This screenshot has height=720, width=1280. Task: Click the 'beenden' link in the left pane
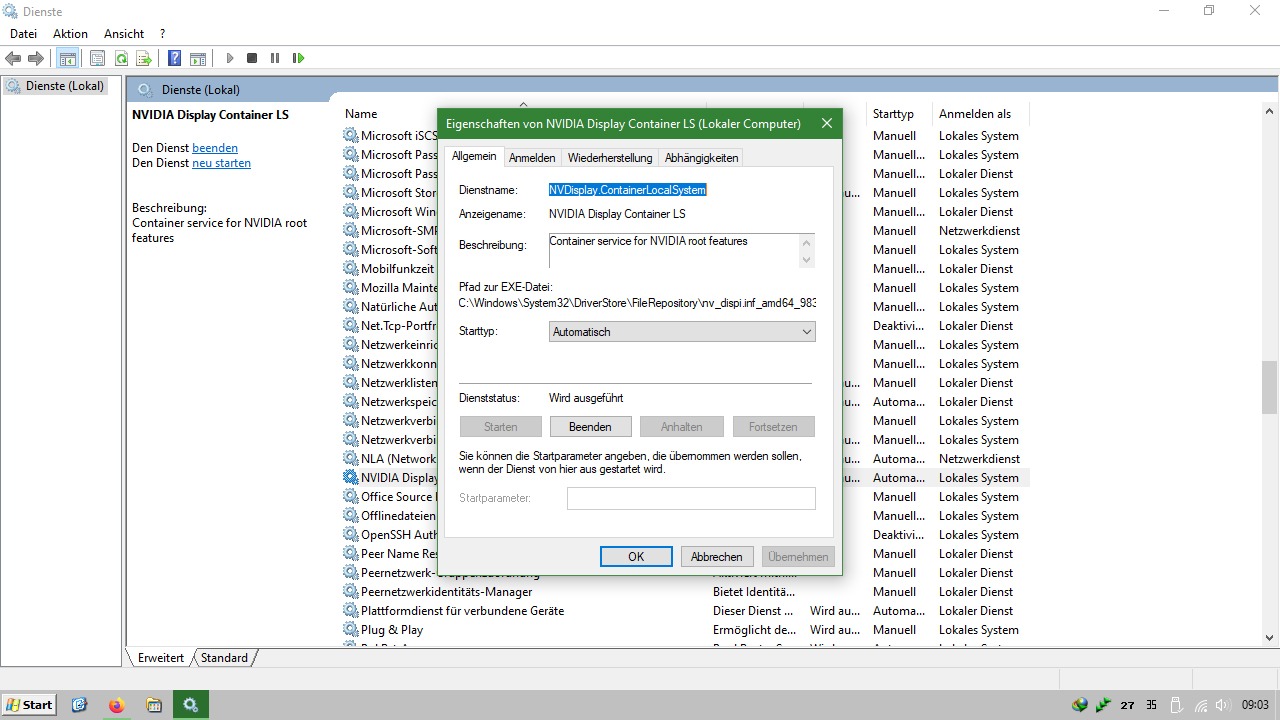(215, 148)
